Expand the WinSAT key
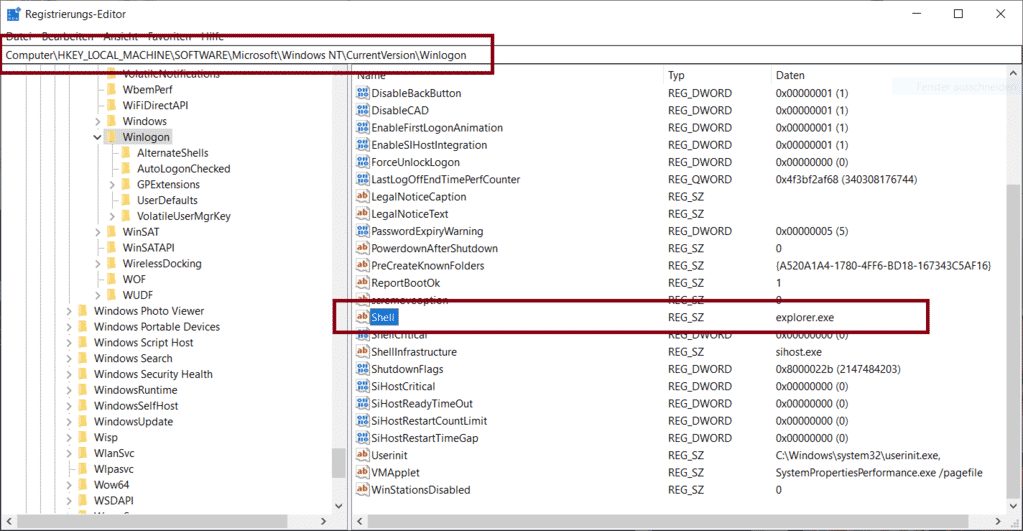 (97, 232)
